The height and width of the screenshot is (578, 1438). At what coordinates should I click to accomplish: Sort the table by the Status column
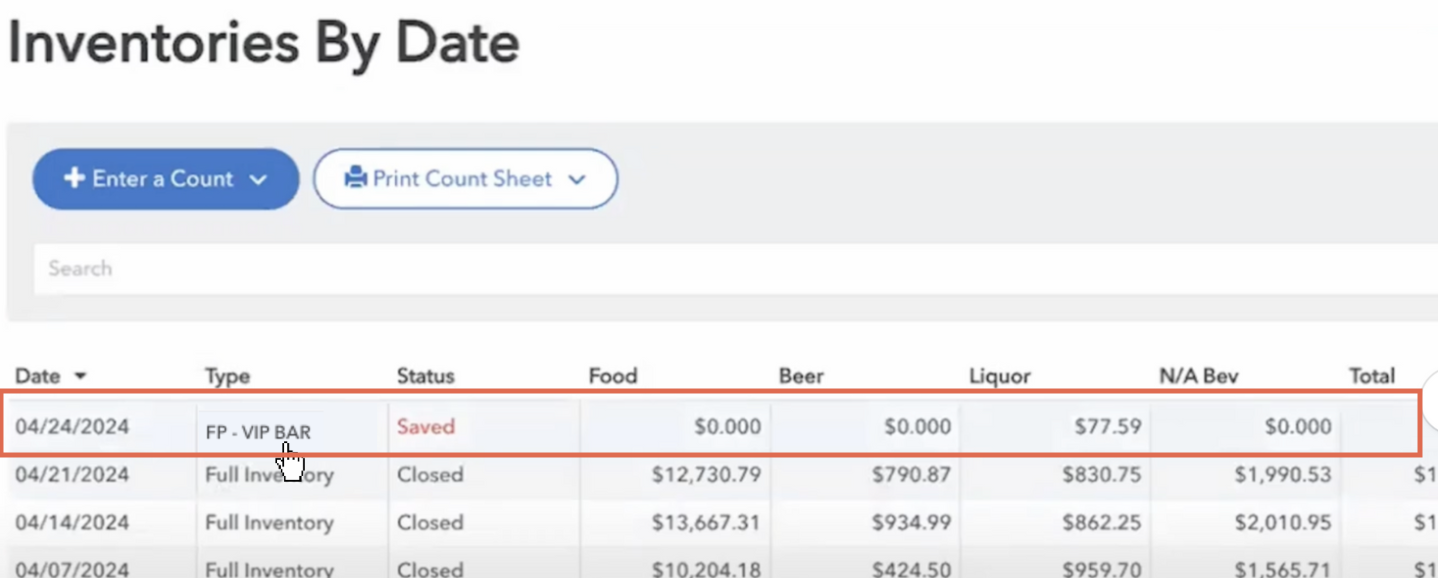pyautogui.click(x=425, y=376)
